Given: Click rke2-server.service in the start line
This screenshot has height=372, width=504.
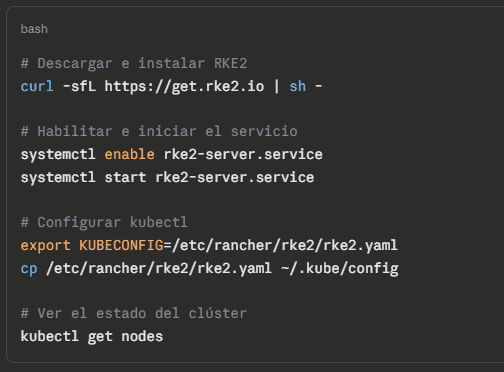Looking at the screenshot, I should tap(235, 177).
